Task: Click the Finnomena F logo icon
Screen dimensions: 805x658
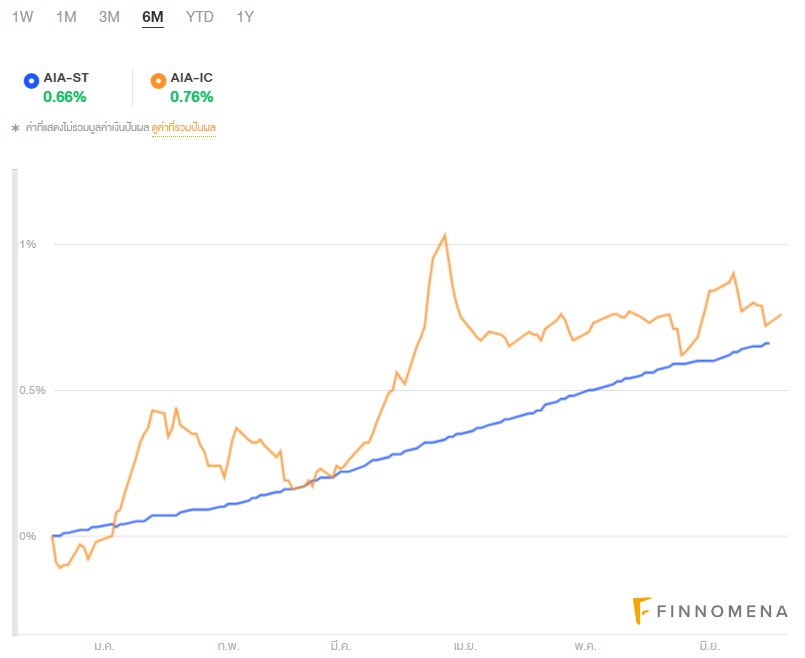Action: [642, 610]
